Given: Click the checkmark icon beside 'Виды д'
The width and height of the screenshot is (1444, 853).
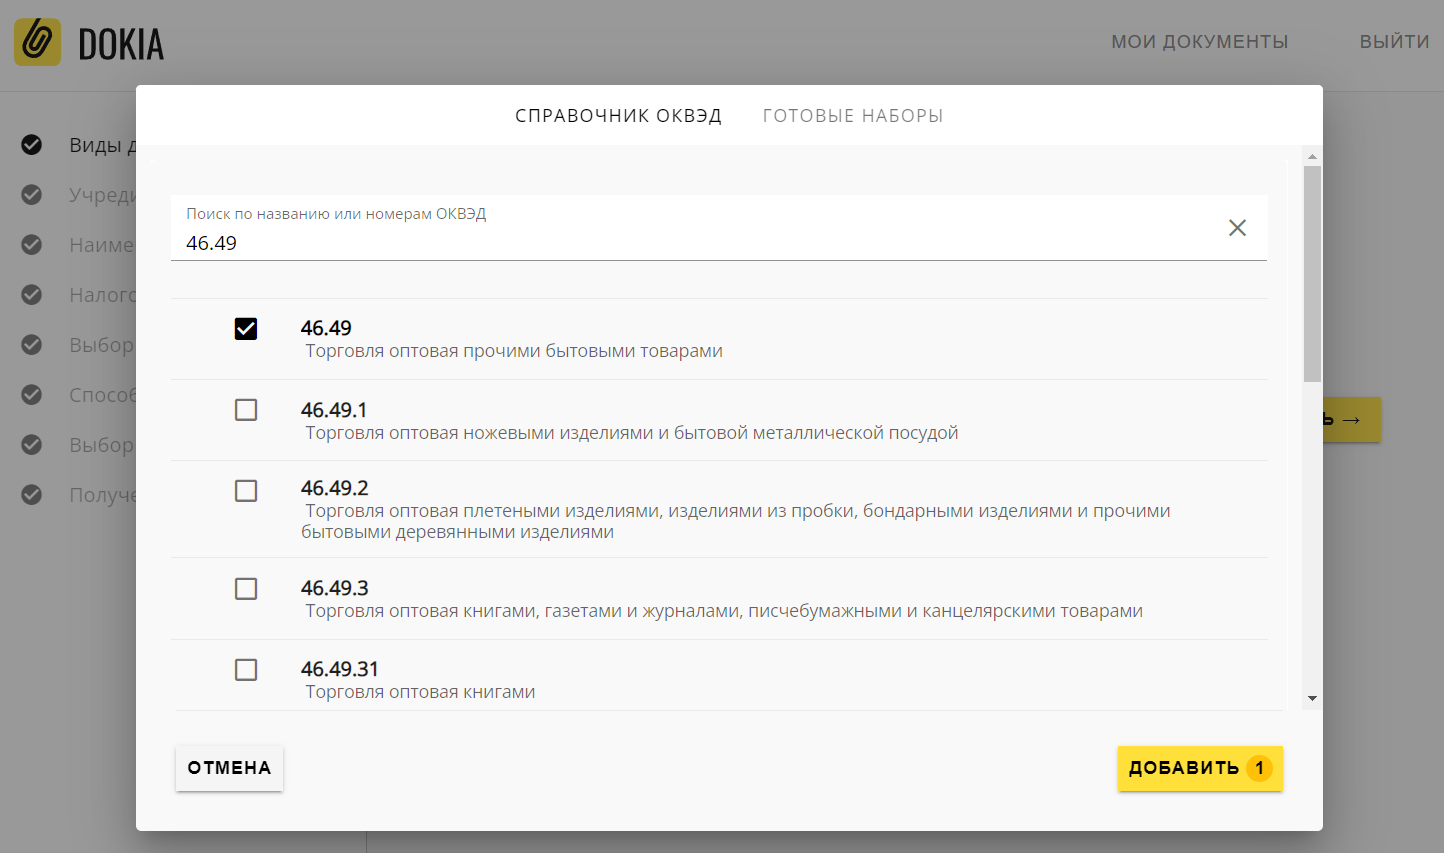Looking at the screenshot, I should point(32,145).
